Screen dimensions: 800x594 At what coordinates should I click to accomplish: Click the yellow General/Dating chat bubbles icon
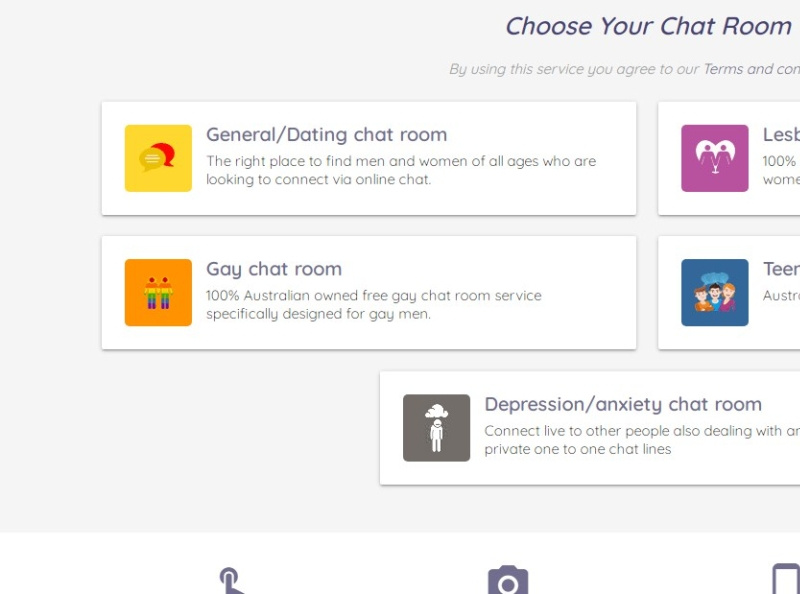point(158,158)
